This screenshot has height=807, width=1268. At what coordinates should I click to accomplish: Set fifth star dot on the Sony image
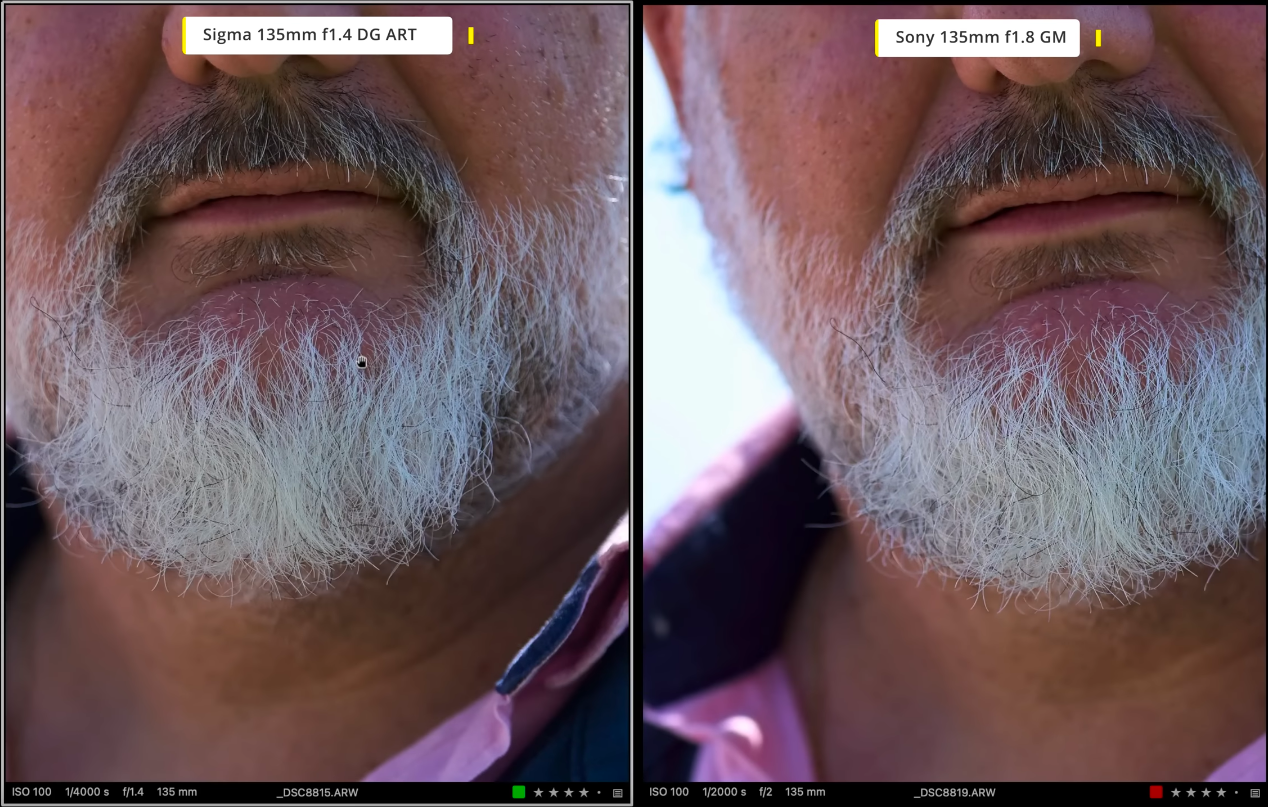pos(1237,792)
